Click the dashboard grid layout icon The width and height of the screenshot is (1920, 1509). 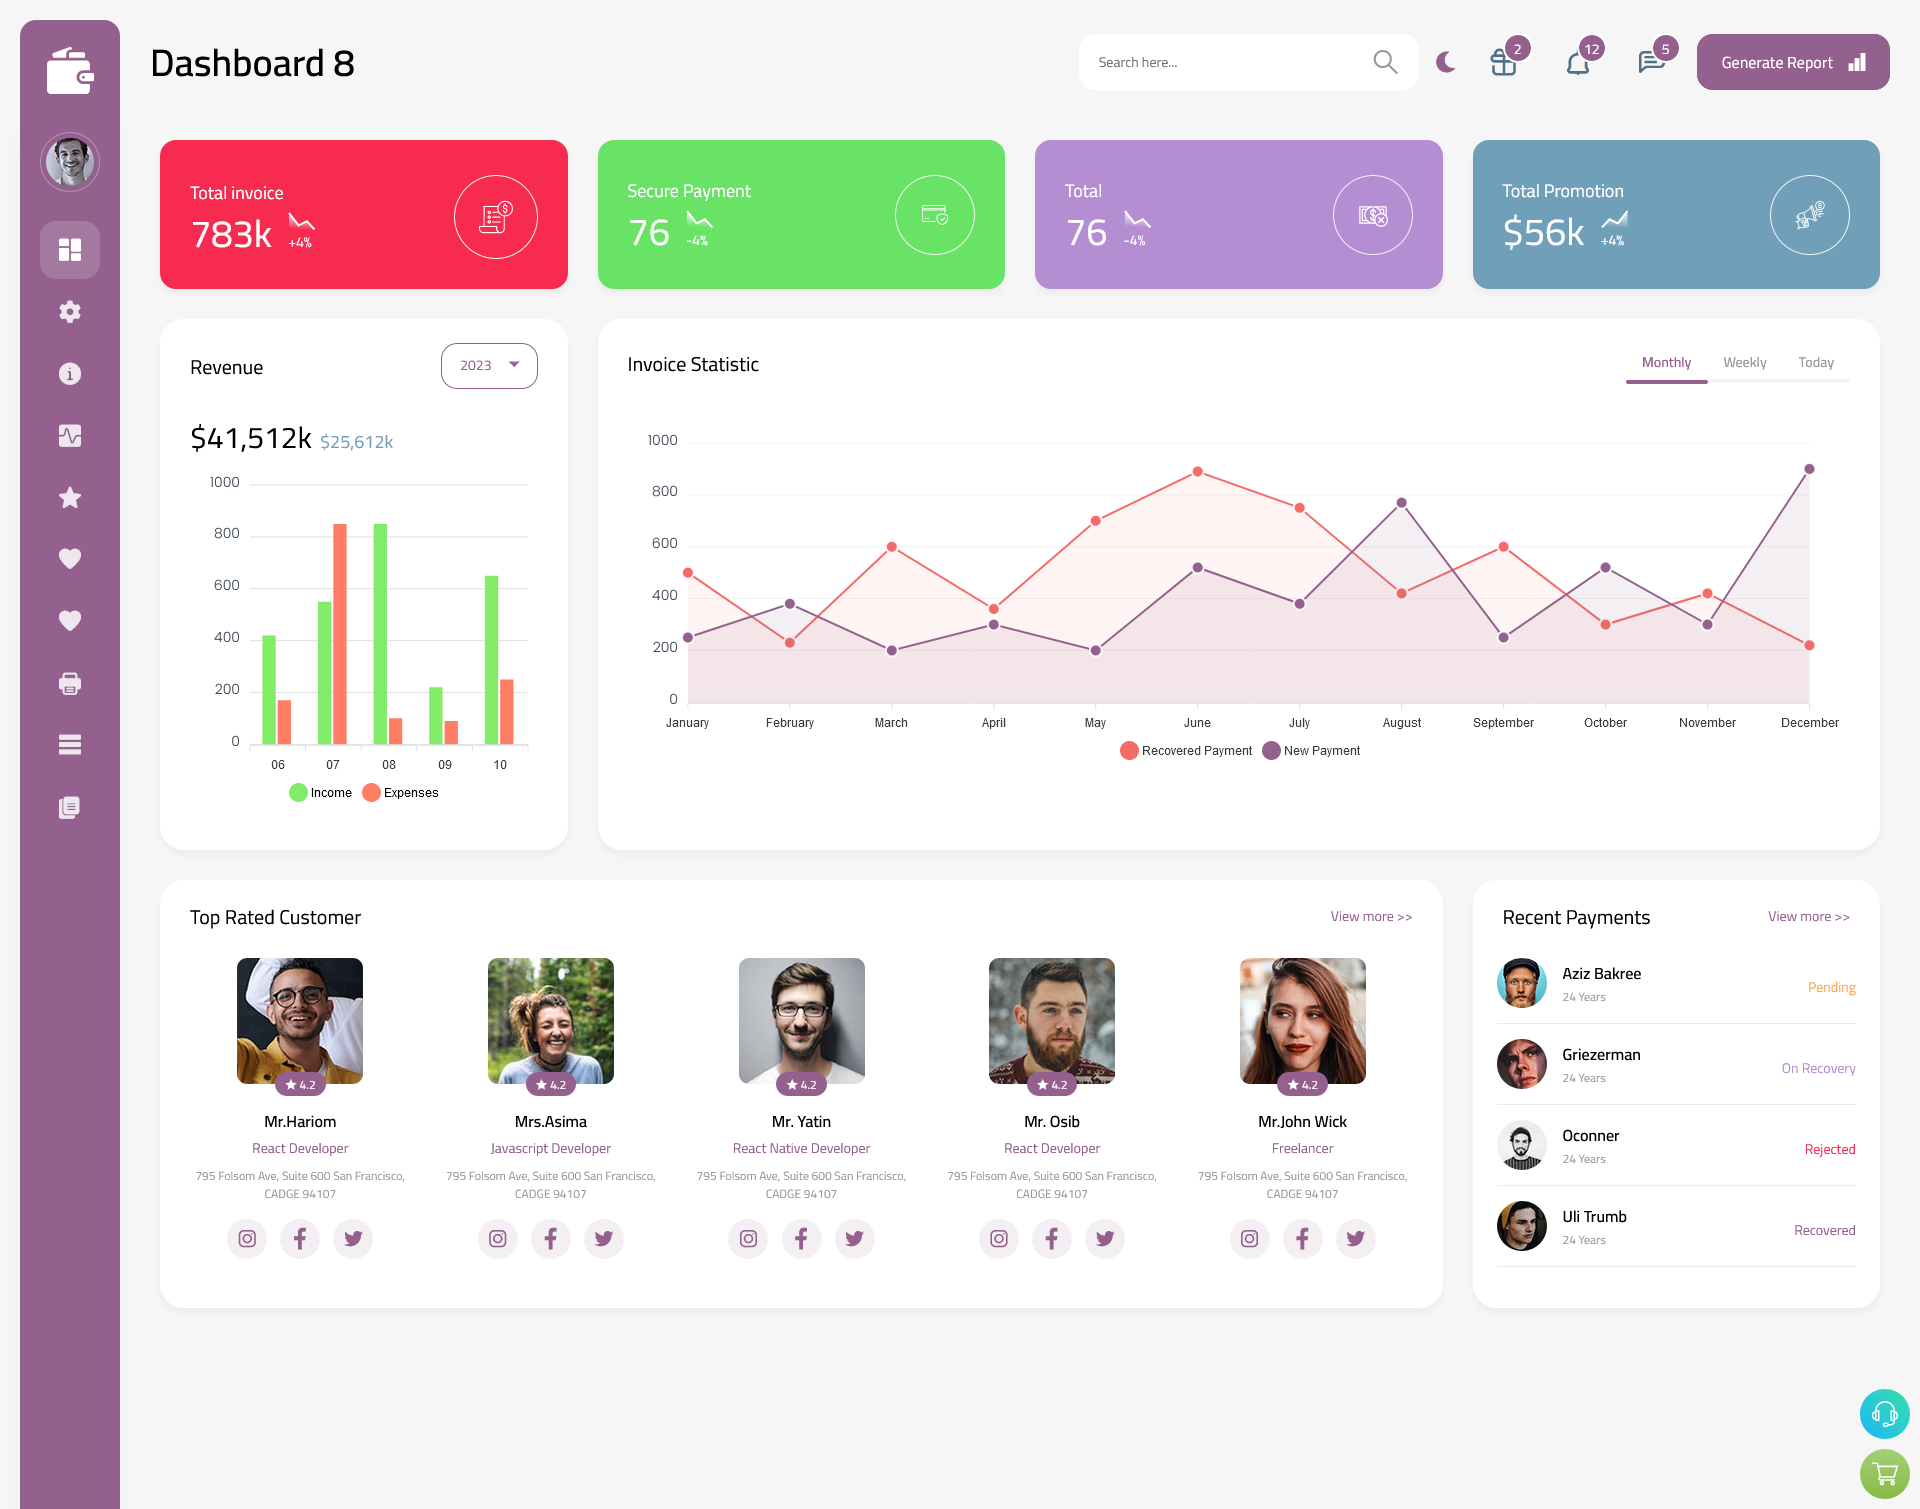point(69,249)
